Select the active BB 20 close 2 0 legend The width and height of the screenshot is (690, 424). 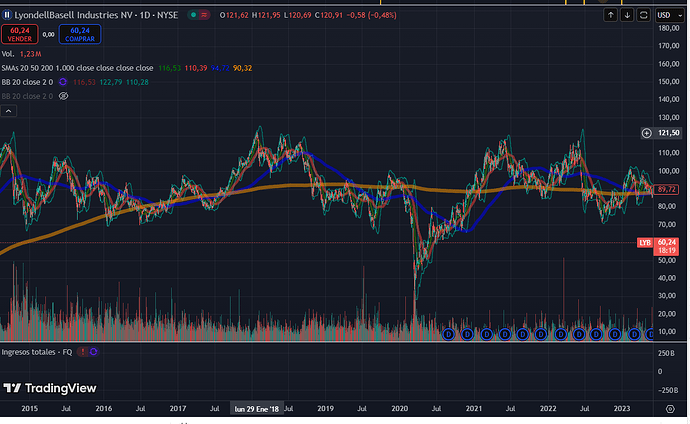[27, 82]
